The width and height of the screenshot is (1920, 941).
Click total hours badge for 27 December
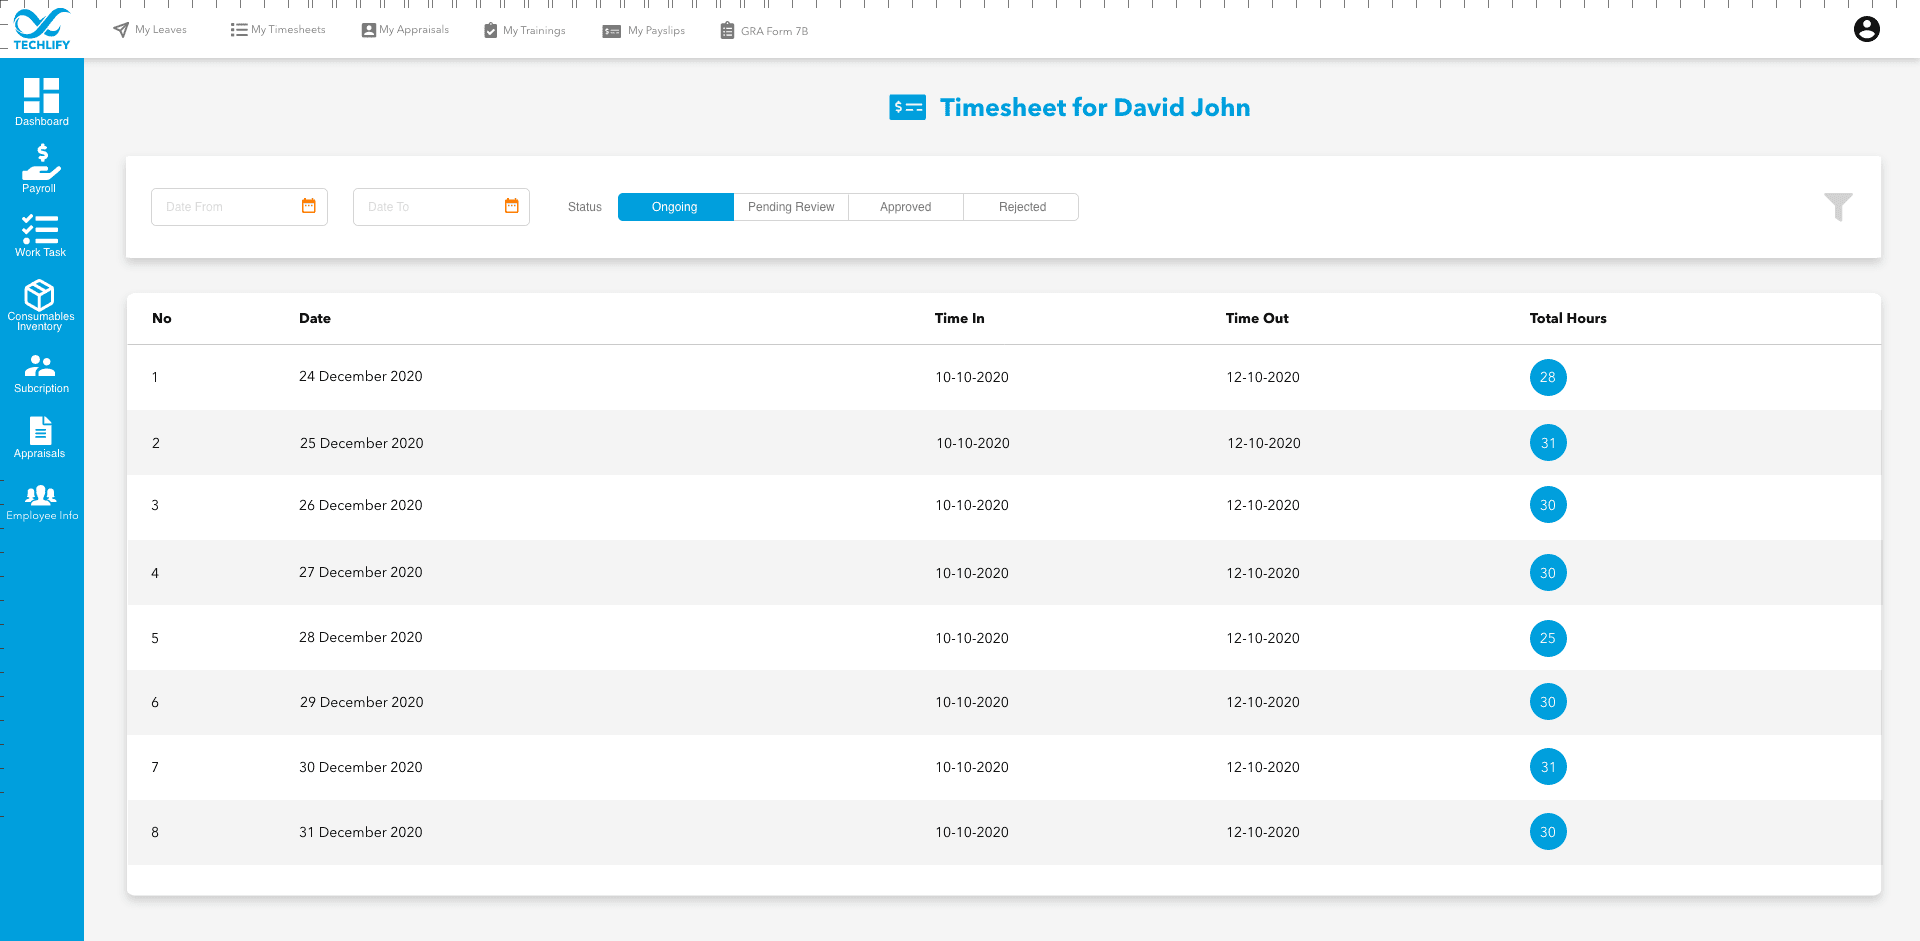(x=1548, y=573)
